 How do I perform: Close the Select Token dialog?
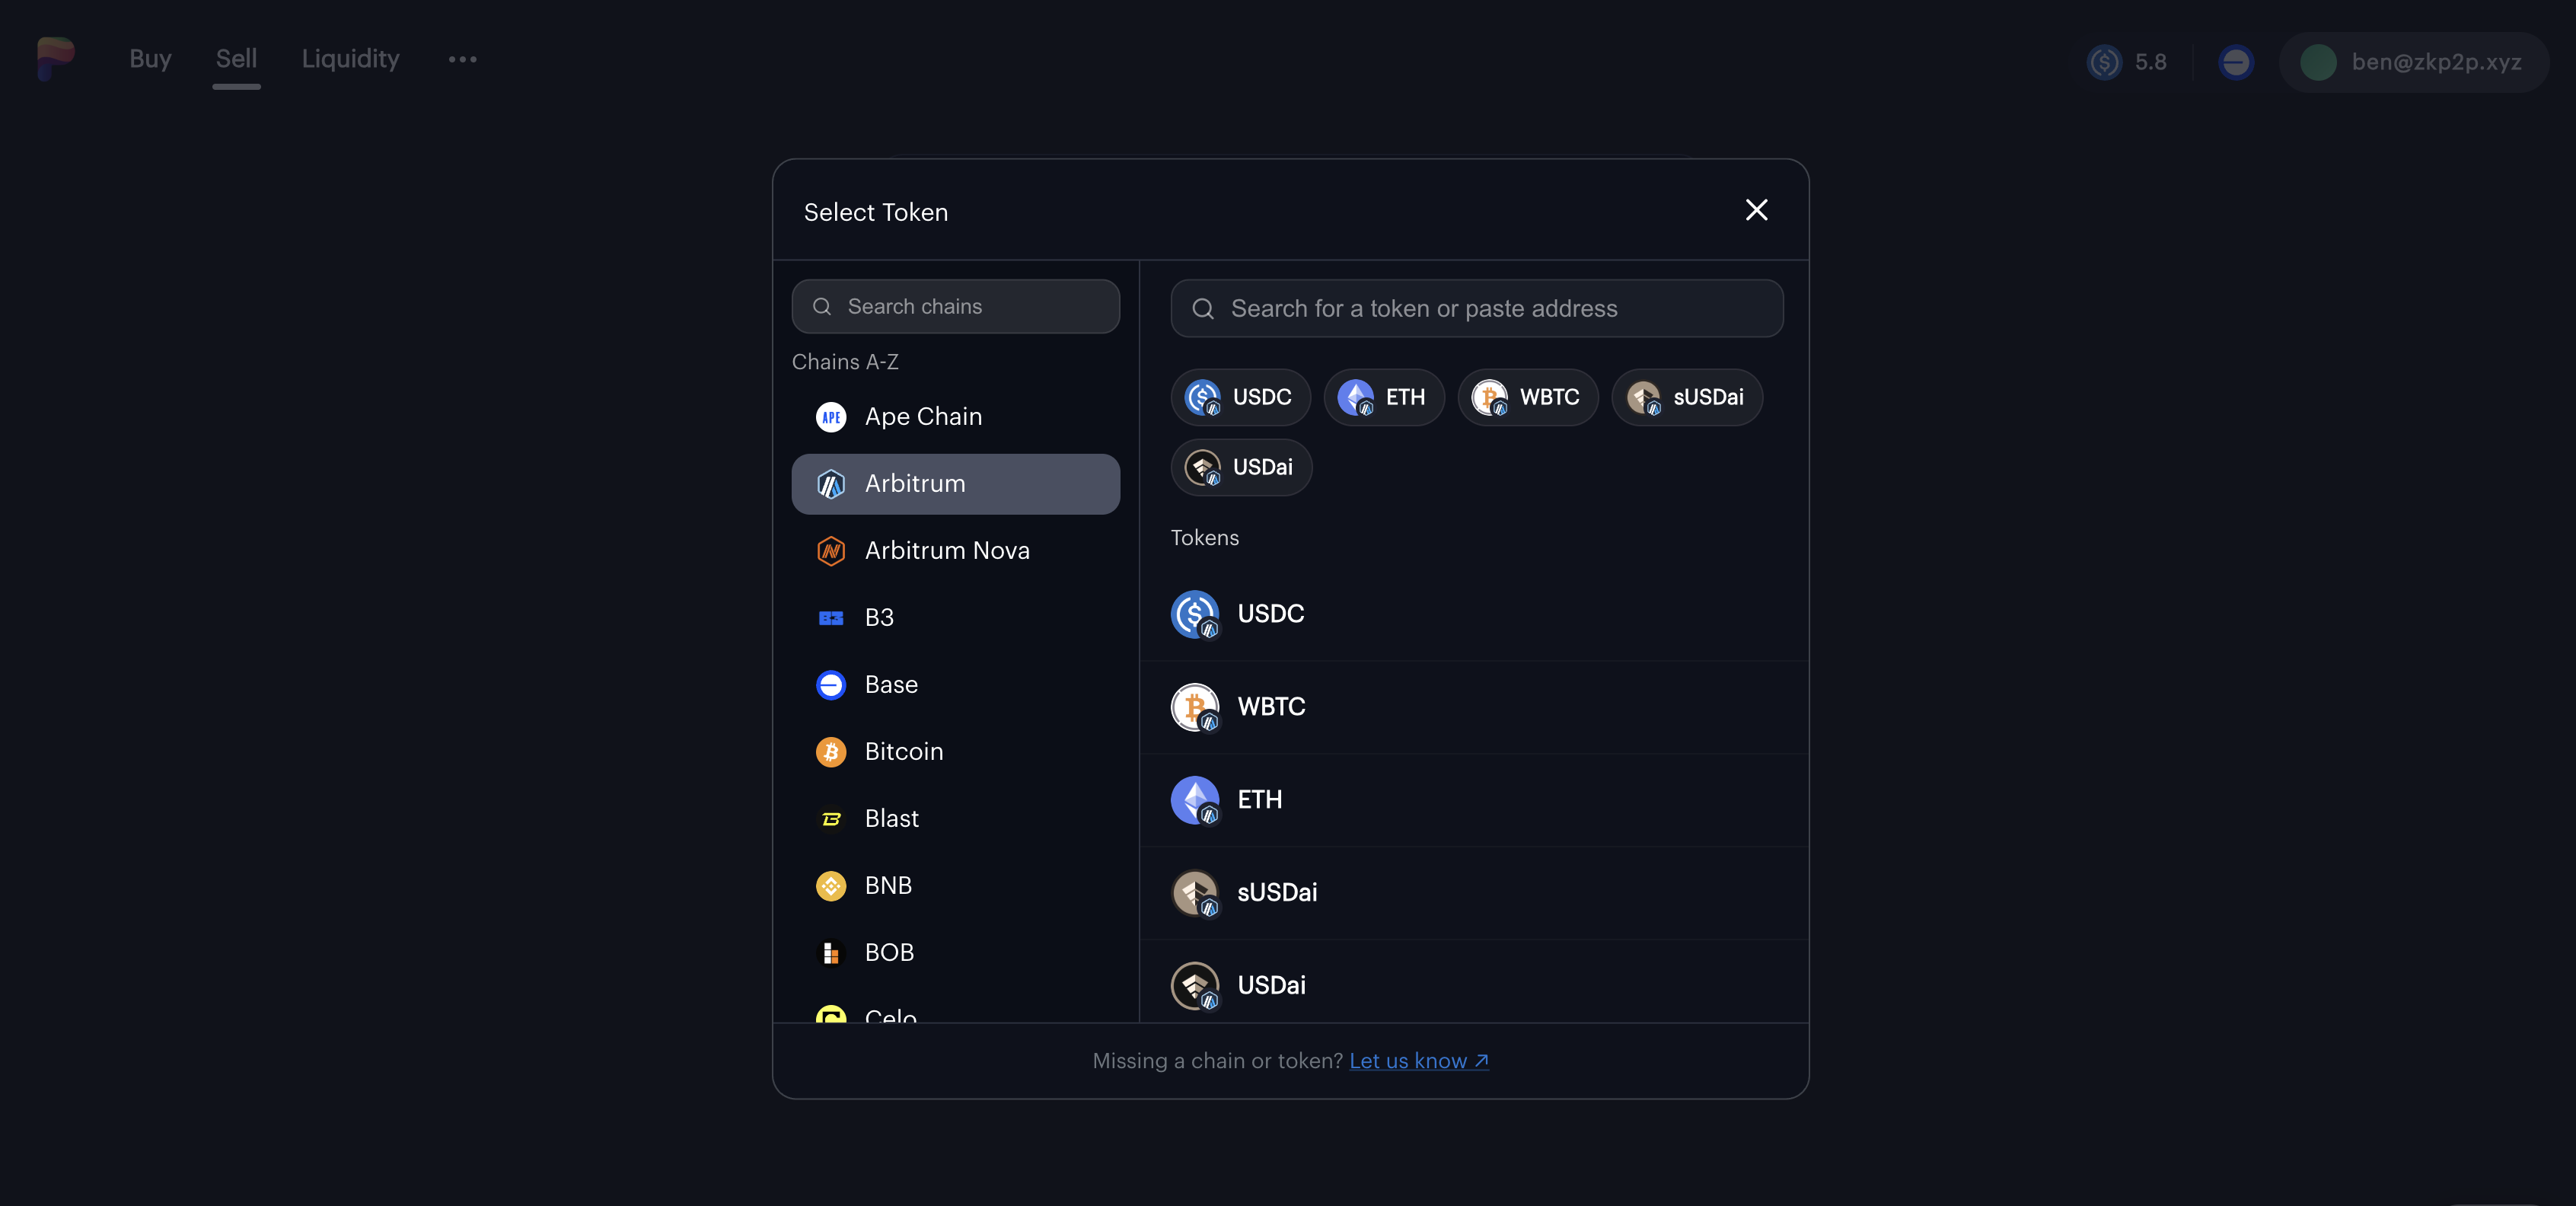[1756, 210]
